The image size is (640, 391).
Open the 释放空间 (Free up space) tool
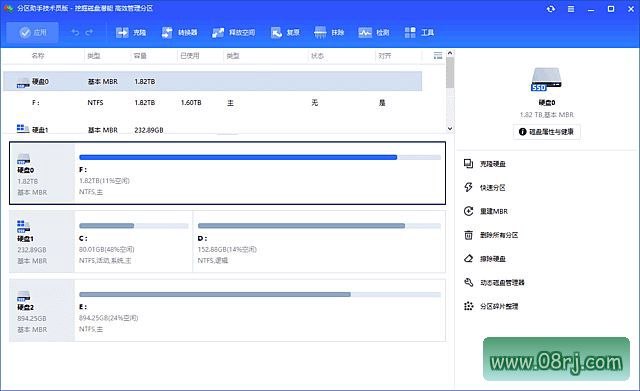pyautogui.click(x=233, y=33)
